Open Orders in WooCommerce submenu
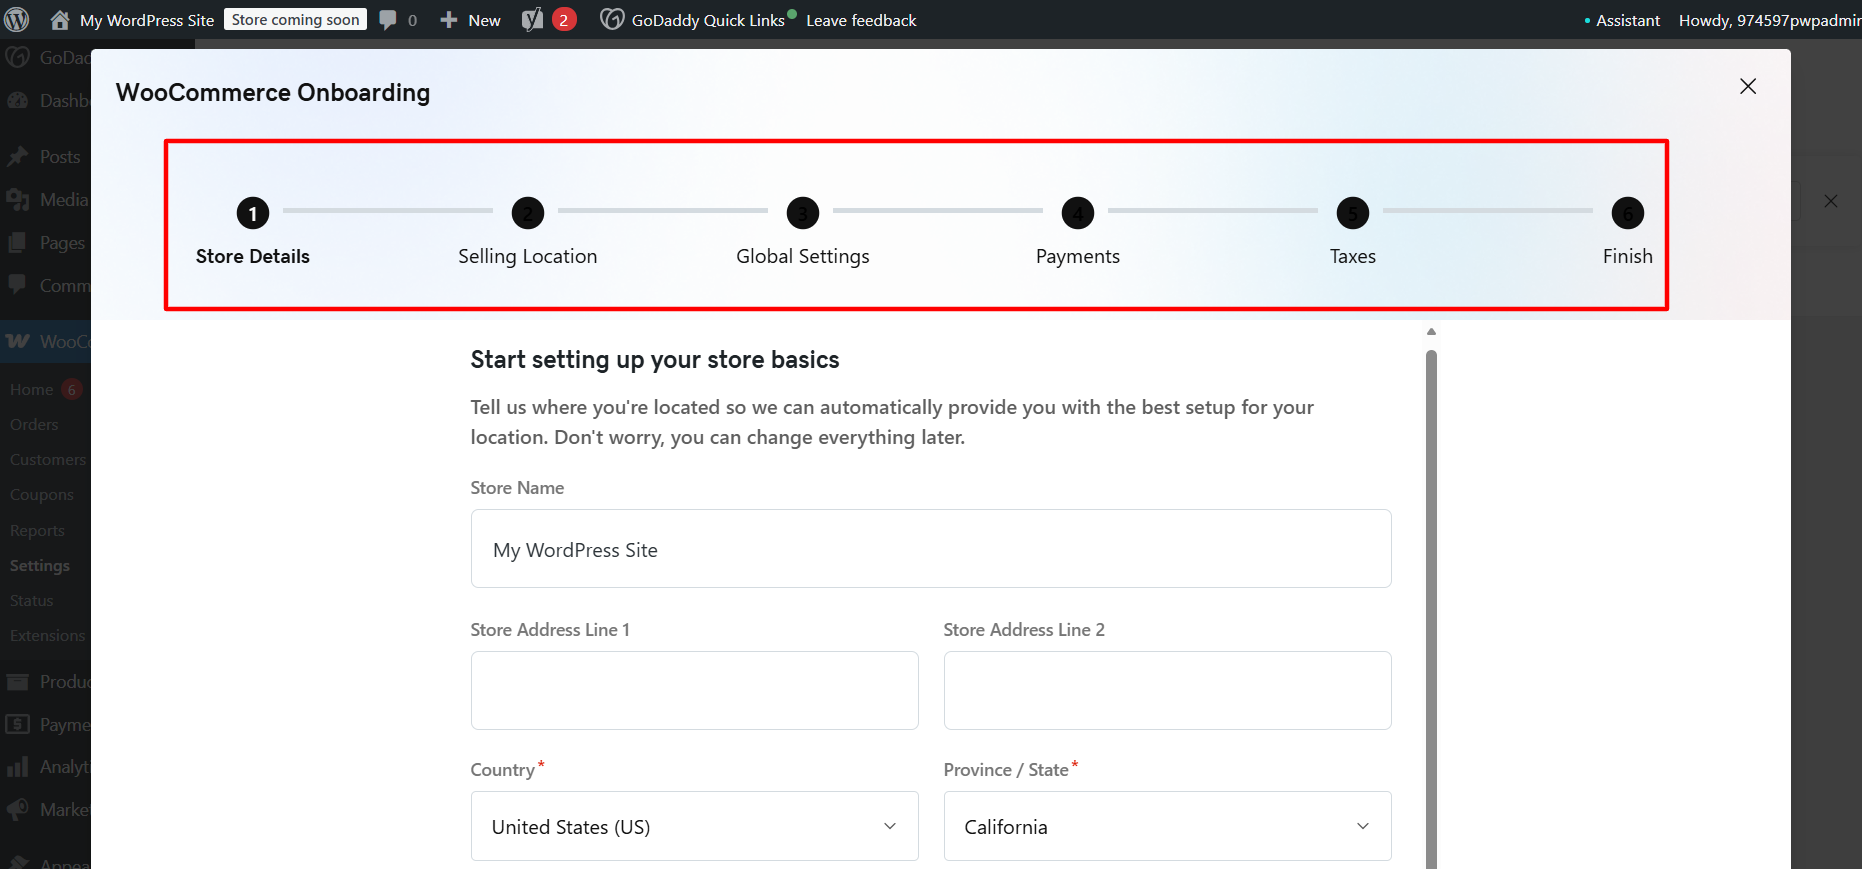This screenshot has height=869, width=1862. (x=34, y=425)
